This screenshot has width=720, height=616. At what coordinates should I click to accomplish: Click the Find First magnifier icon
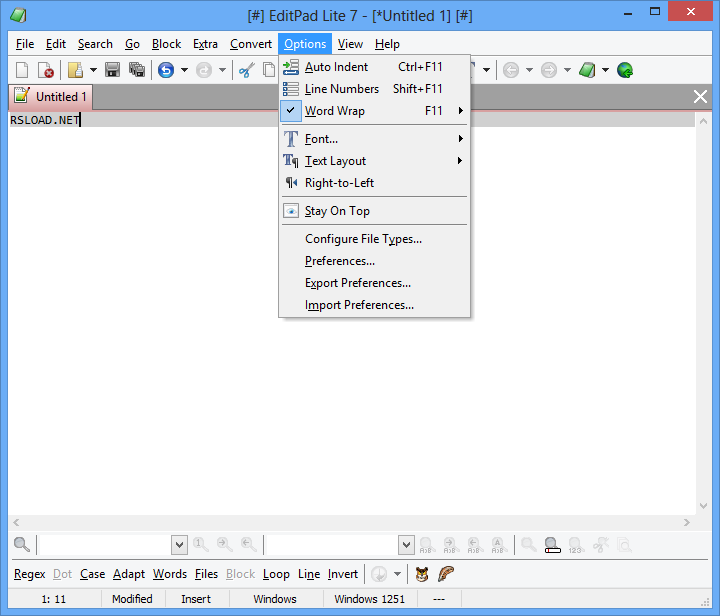(x=201, y=545)
